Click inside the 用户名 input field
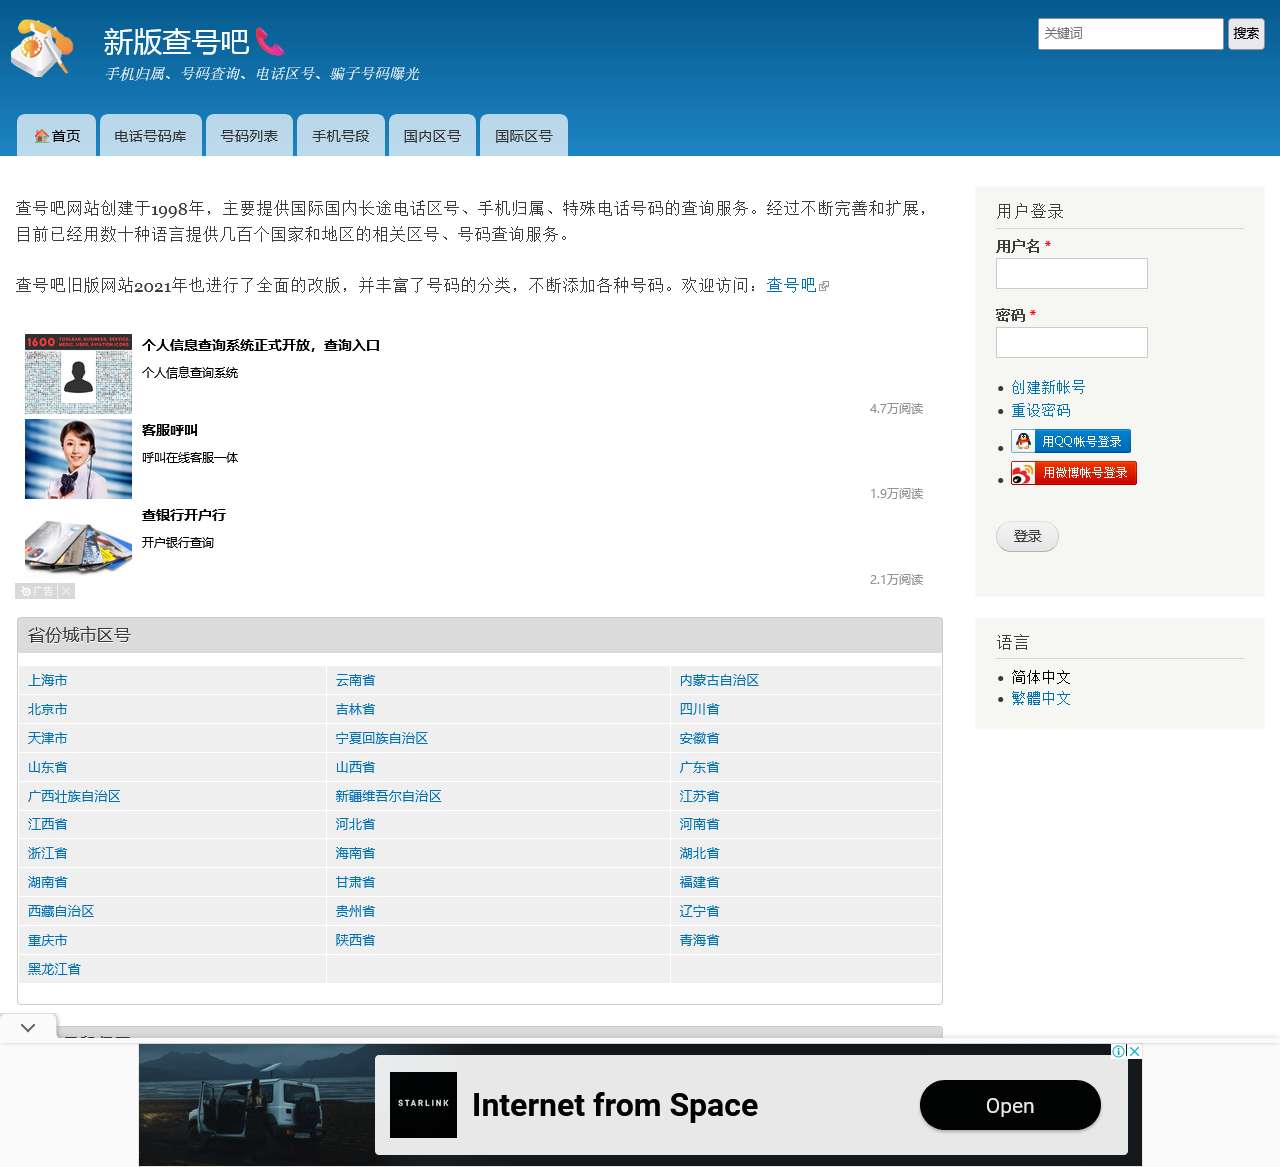Screen dimensions: 1280x1167 pyautogui.click(x=1071, y=273)
